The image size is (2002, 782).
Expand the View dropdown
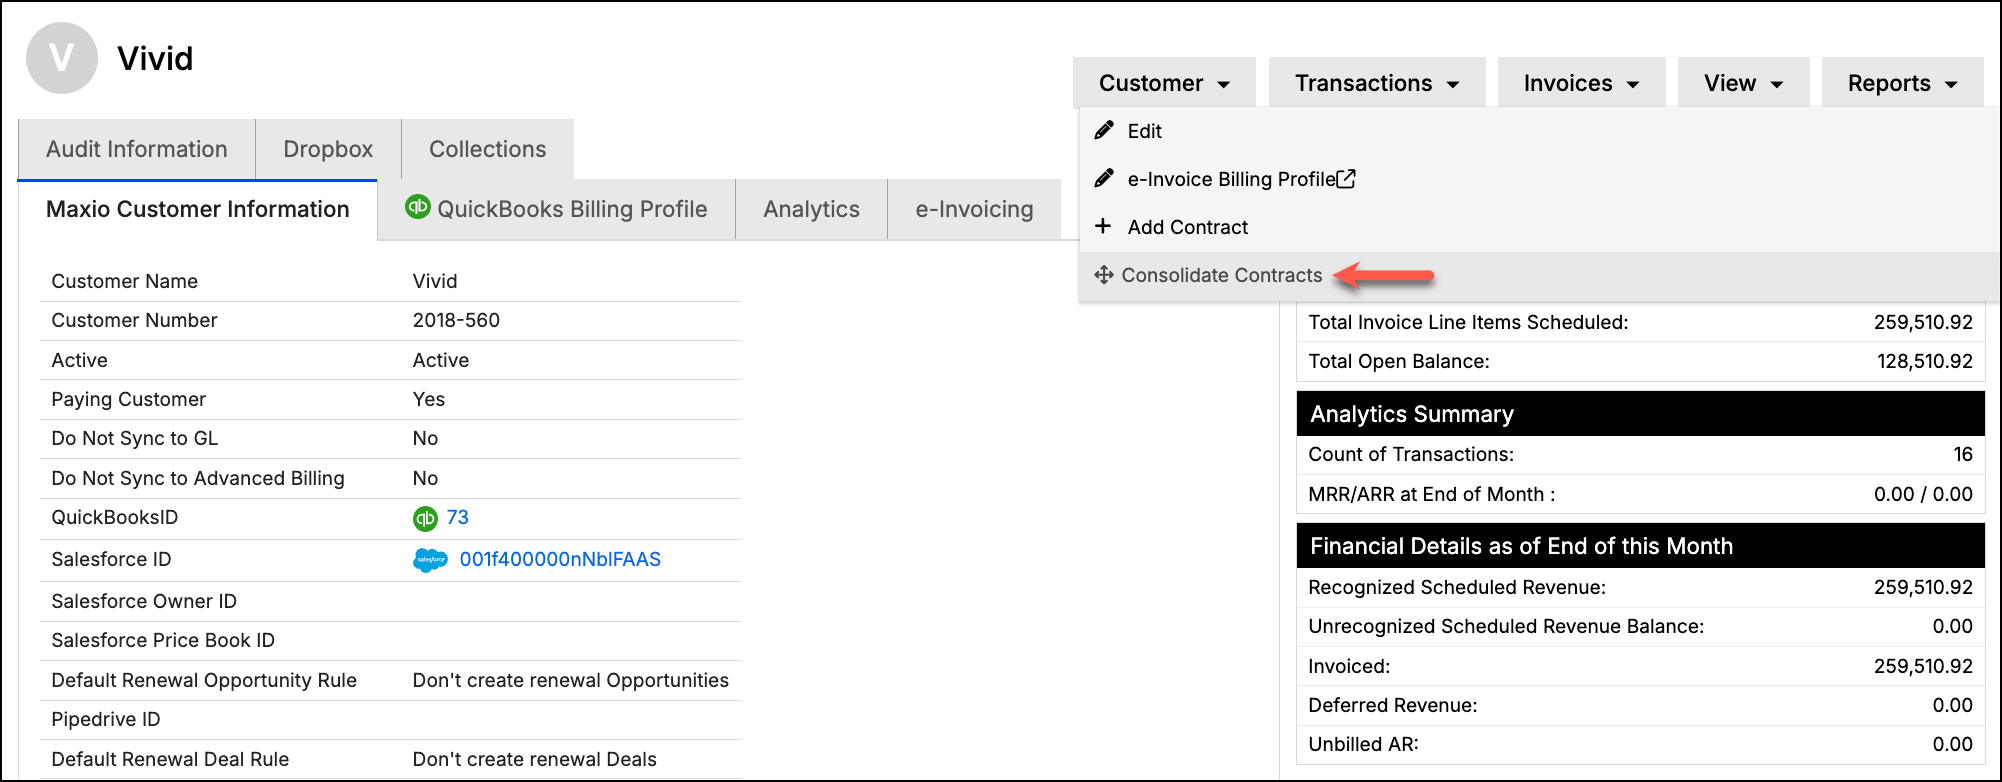pyautogui.click(x=1743, y=83)
